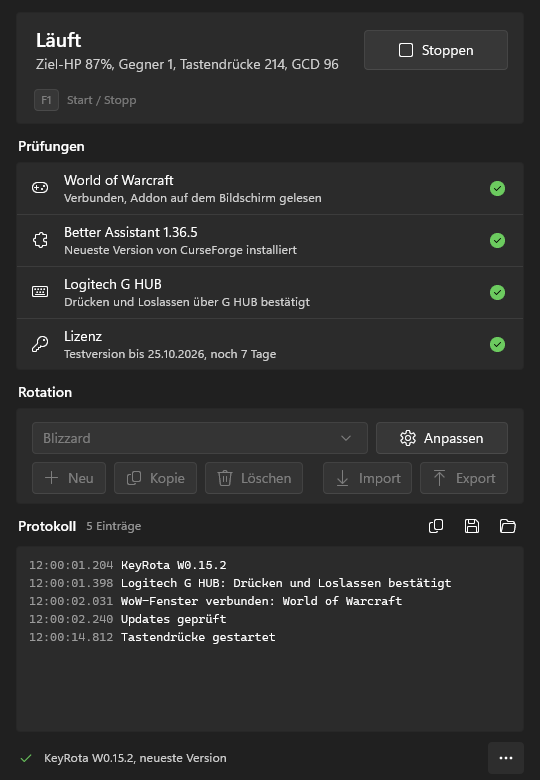The image size is (540, 780).
Task: Click the Prüfungen section heading
Action: 51,146
